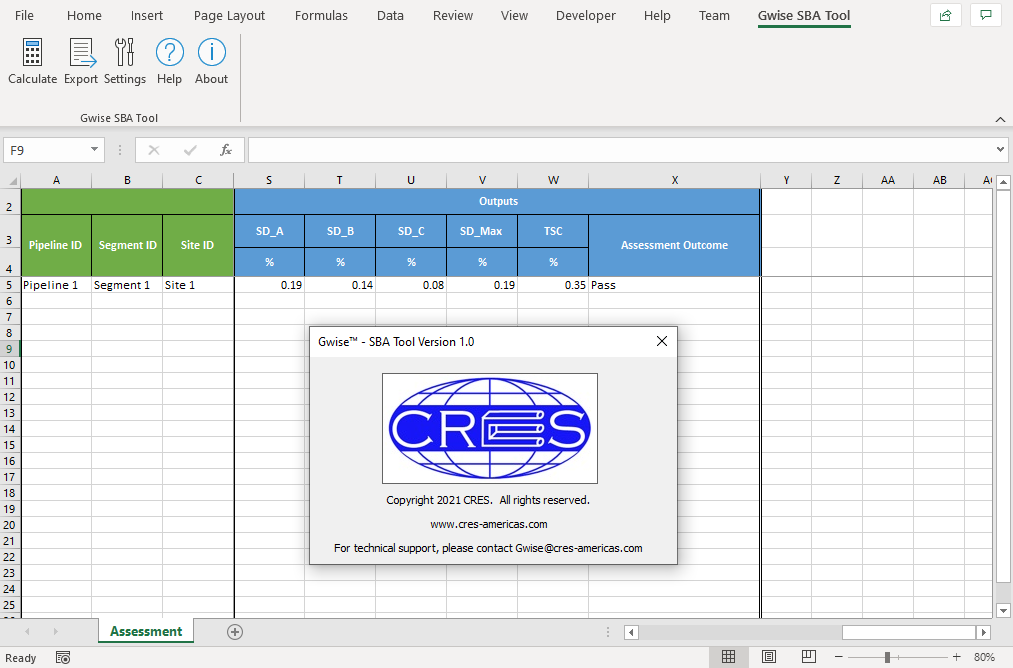The image size is (1013, 668).
Task: Click the horizontal scrollbar right arrow
Action: click(983, 632)
